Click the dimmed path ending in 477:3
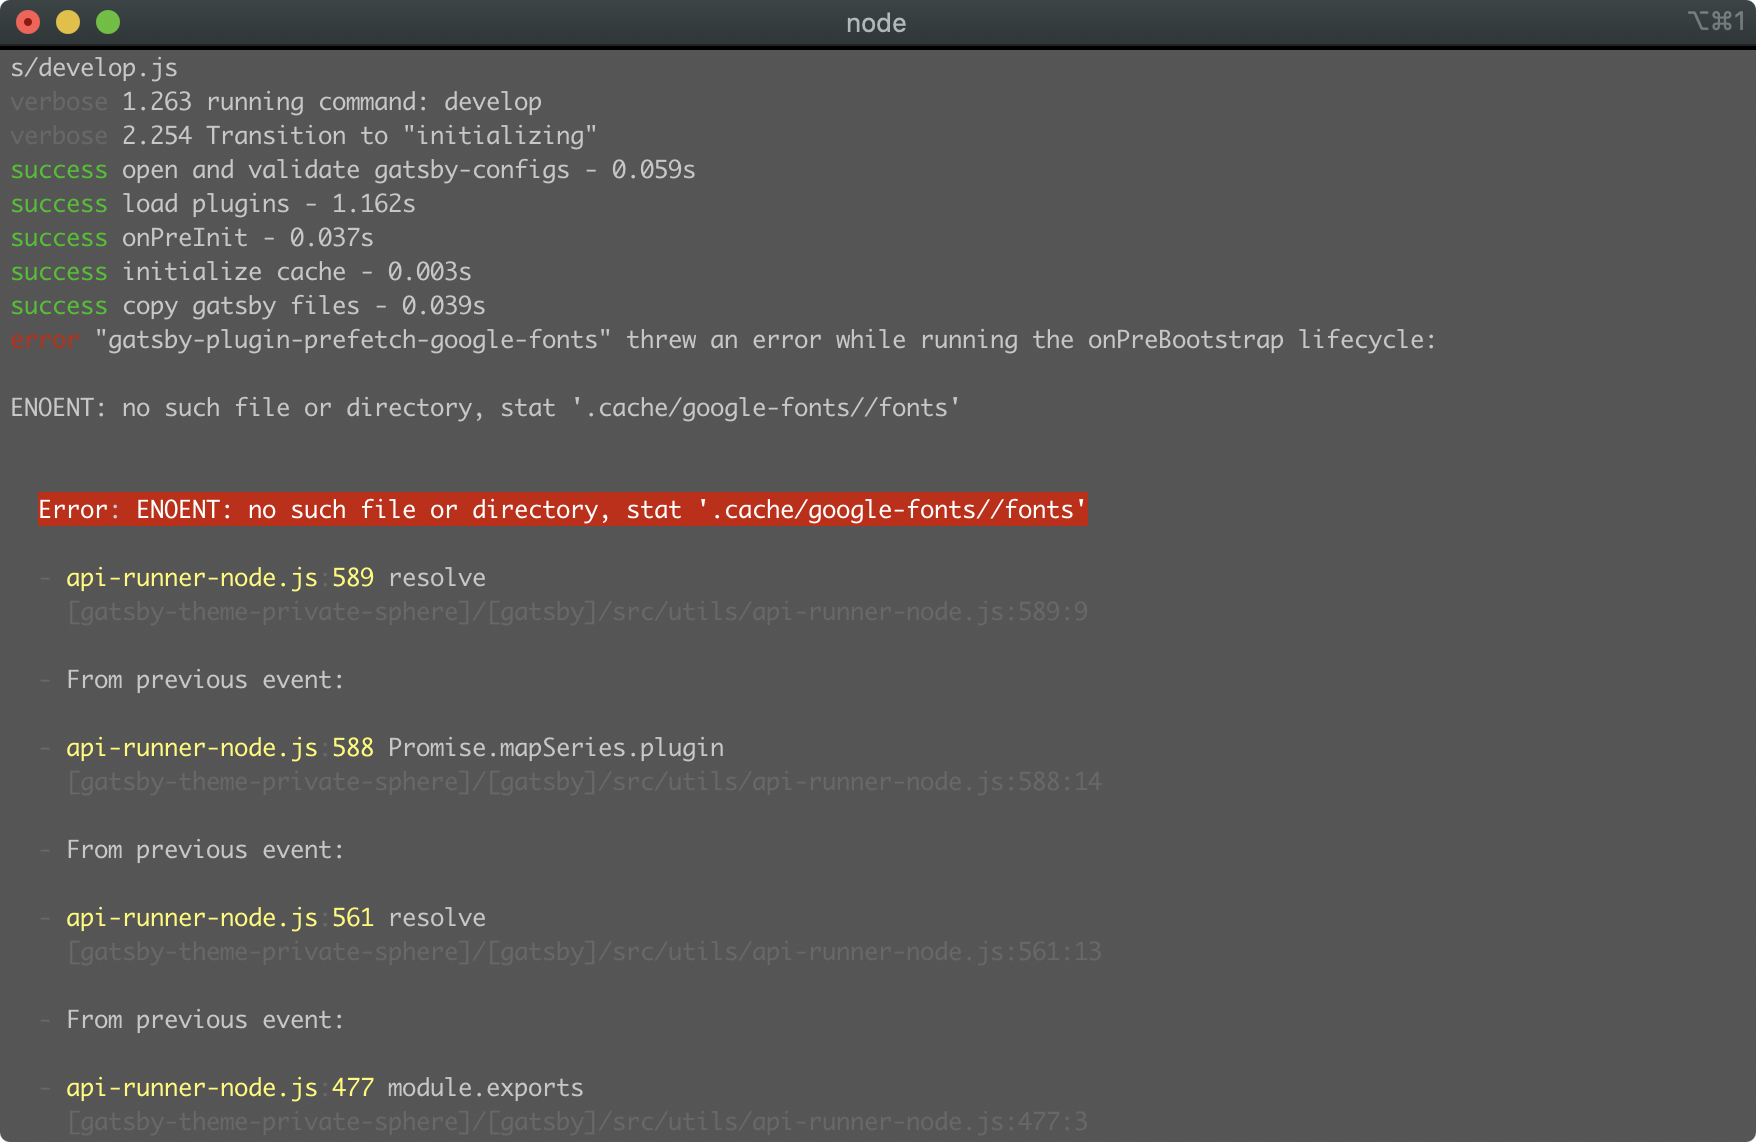 (577, 1122)
